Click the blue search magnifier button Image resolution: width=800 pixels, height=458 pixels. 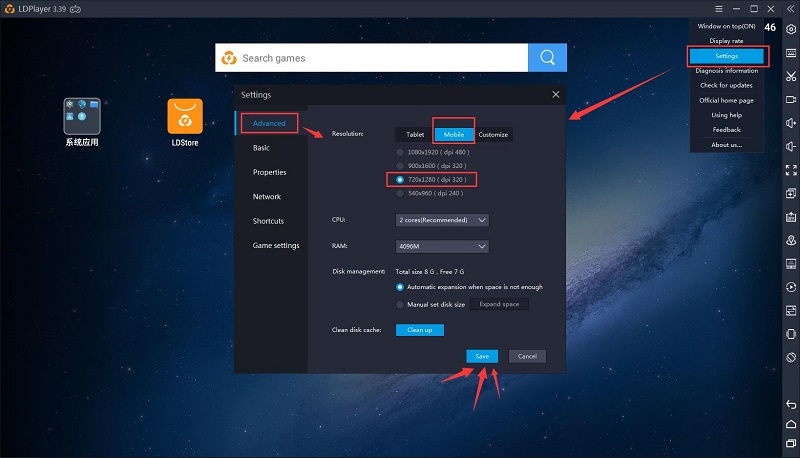pos(547,58)
